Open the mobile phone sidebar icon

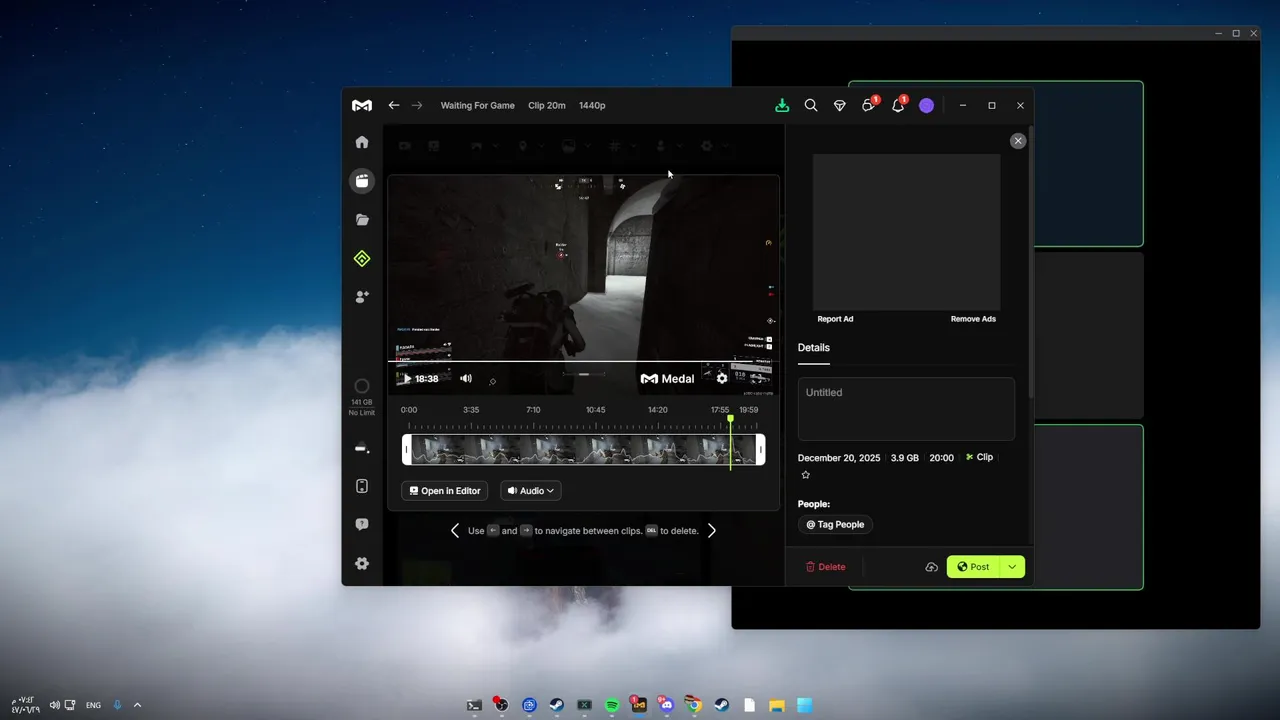pyautogui.click(x=362, y=486)
